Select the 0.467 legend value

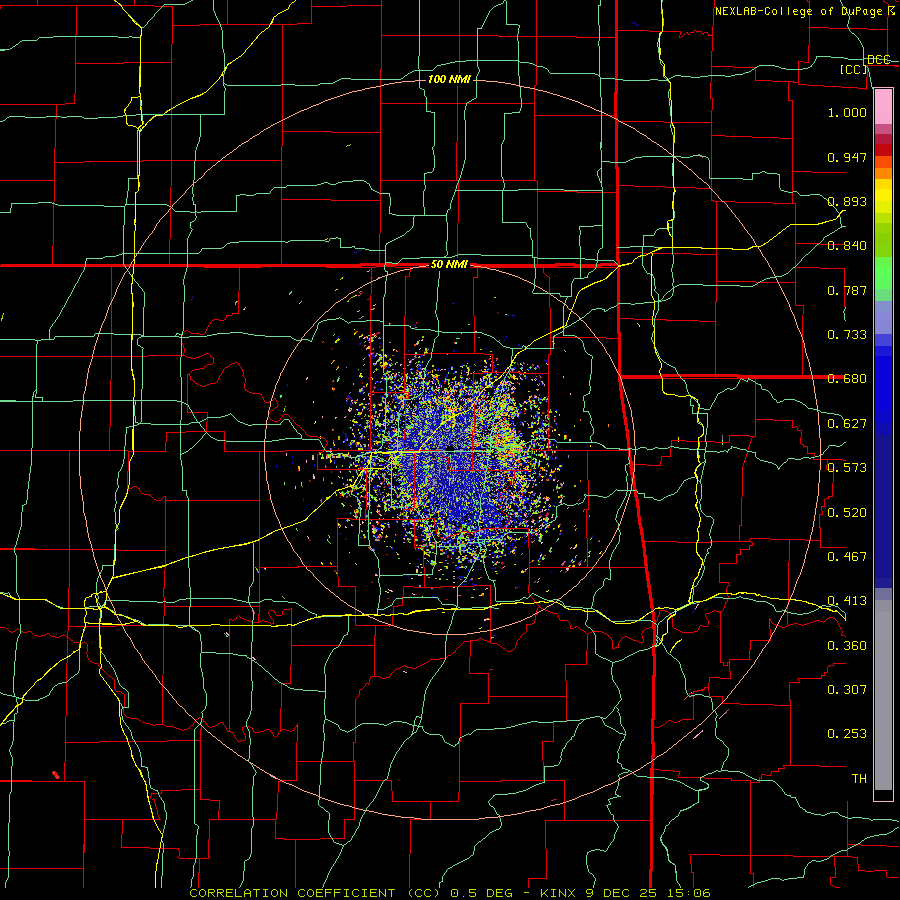(x=847, y=557)
